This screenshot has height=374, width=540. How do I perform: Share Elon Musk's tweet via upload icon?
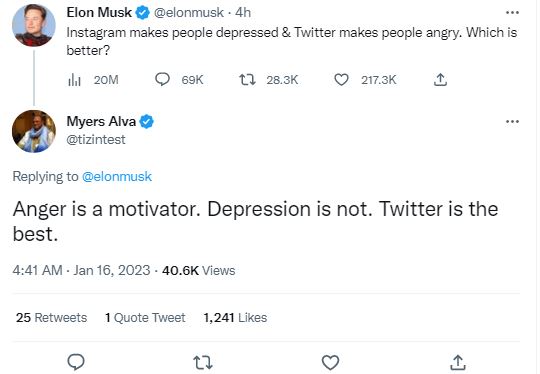[x=440, y=80]
